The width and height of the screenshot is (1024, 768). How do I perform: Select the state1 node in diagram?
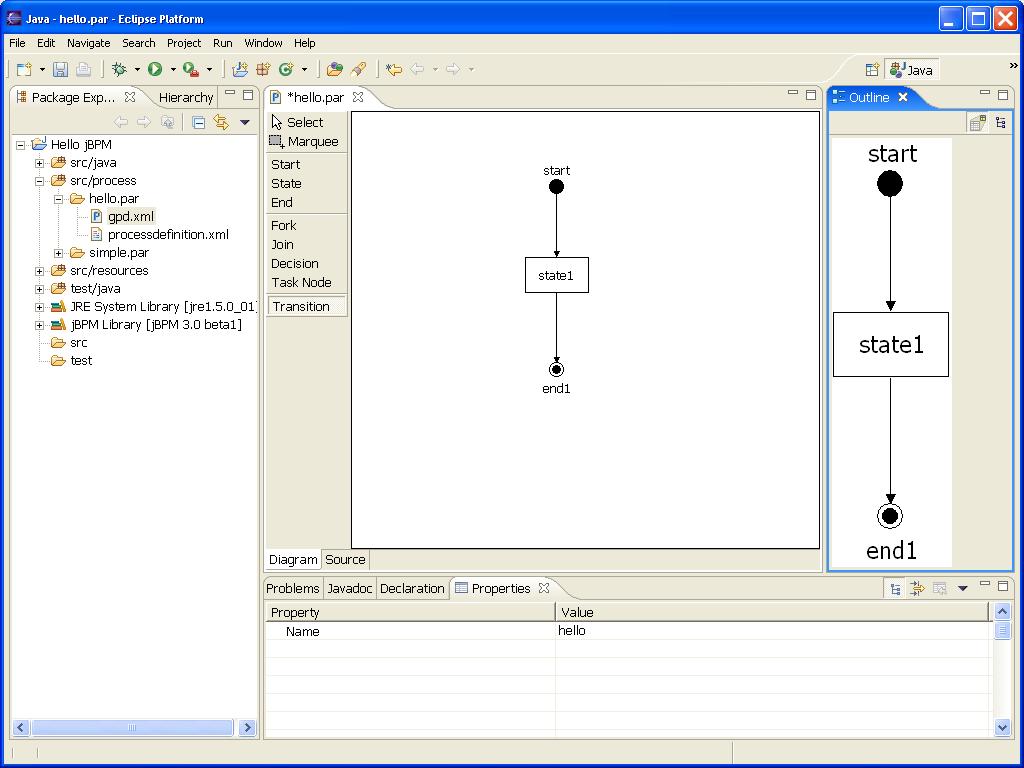pos(556,275)
